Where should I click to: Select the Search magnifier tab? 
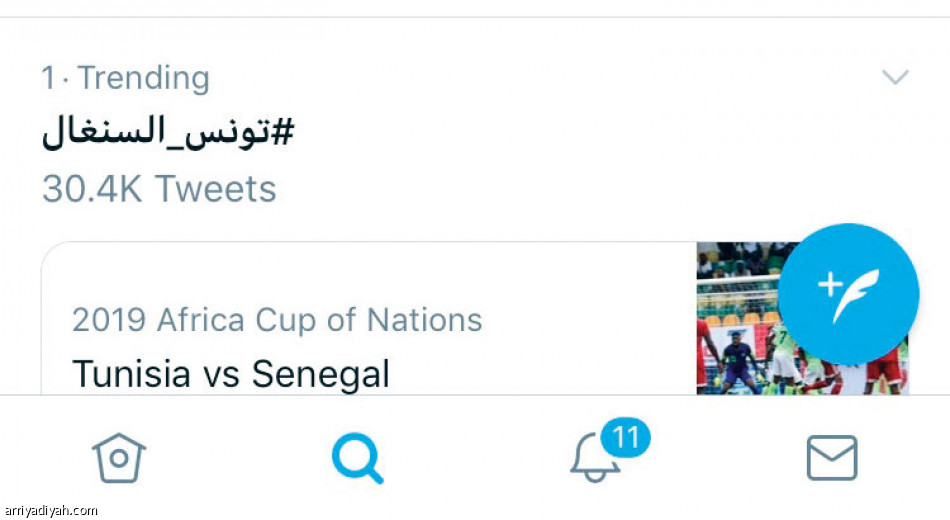pyautogui.click(x=357, y=458)
